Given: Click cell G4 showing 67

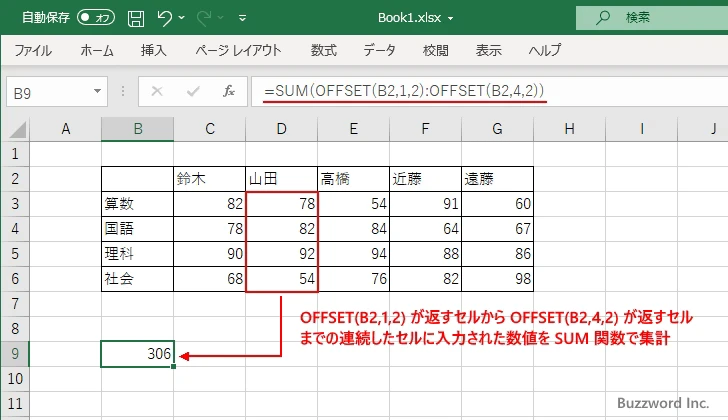Looking at the screenshot, I should pos(497,229).
